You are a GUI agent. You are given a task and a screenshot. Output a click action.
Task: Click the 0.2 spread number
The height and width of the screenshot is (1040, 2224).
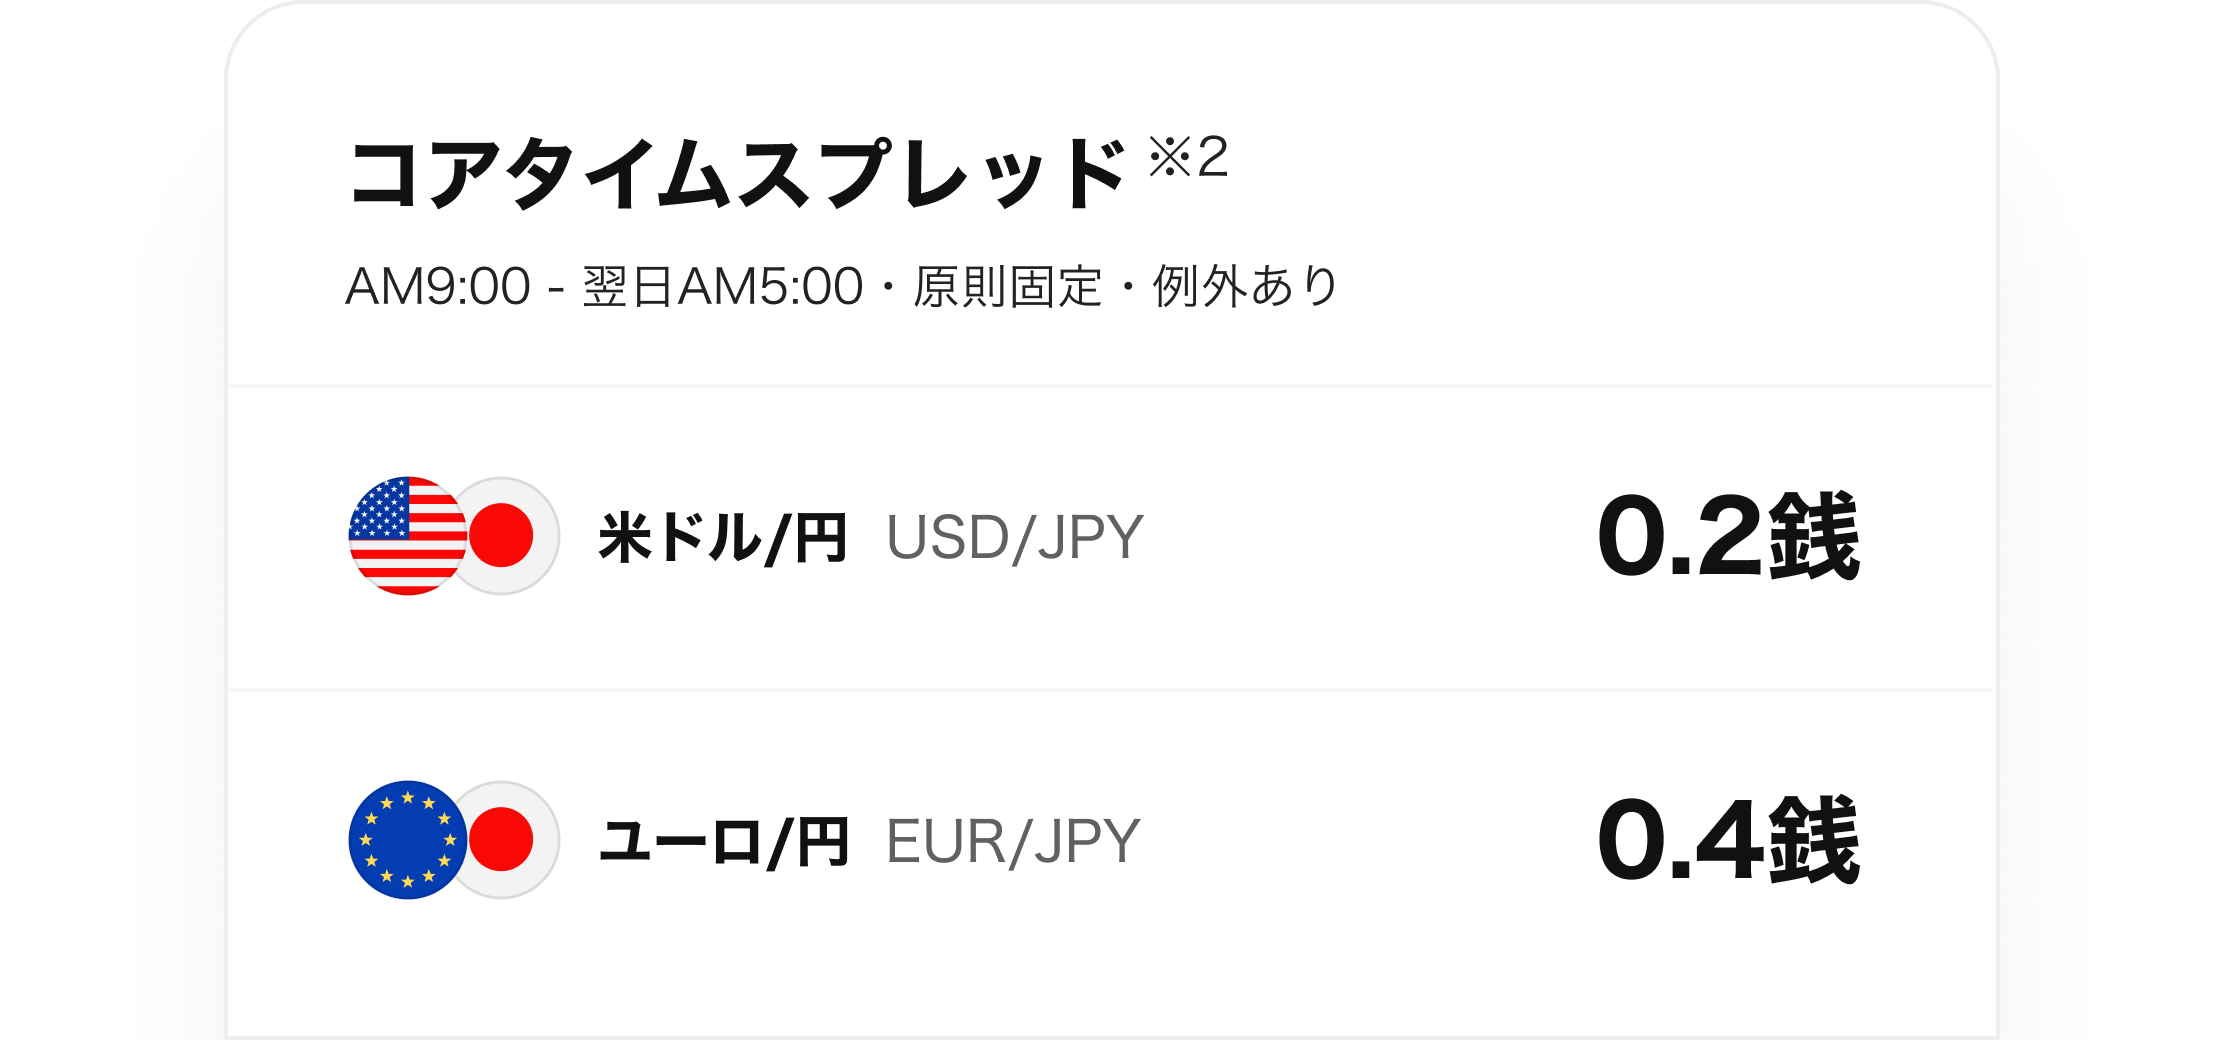coord(1679,537)
